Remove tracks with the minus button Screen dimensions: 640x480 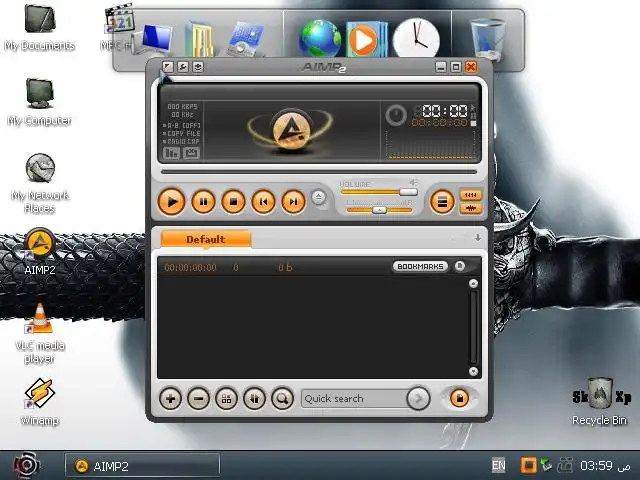click(198, 398)
